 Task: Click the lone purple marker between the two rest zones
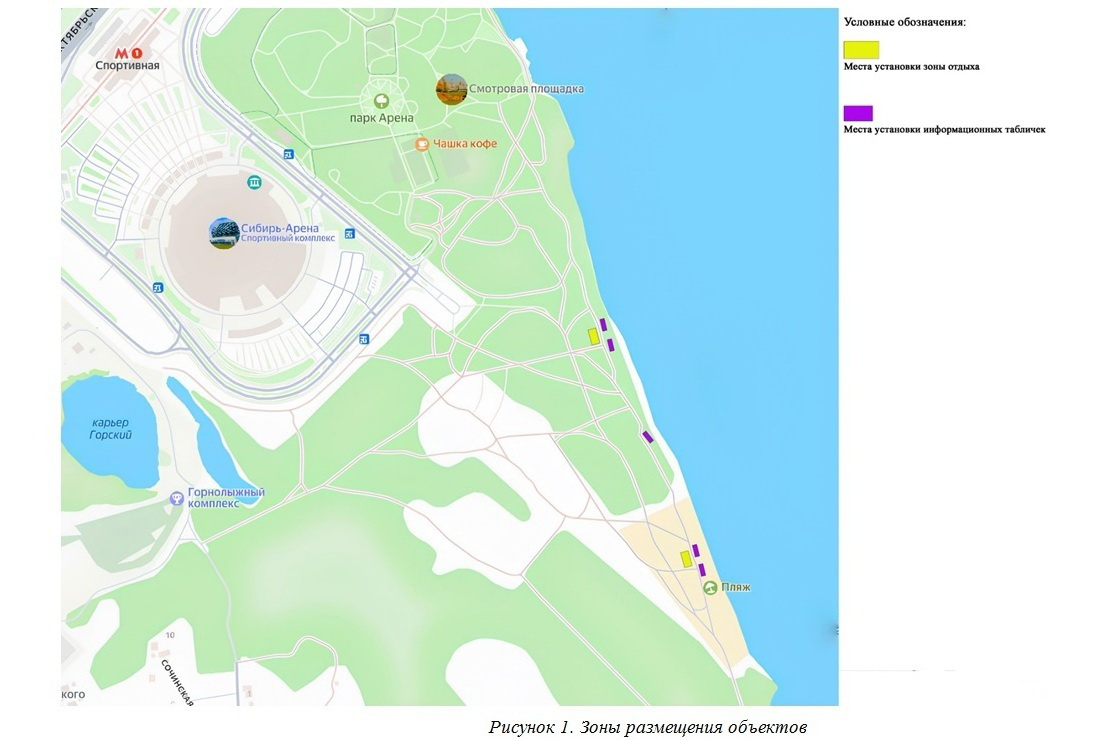click(648, 436)
